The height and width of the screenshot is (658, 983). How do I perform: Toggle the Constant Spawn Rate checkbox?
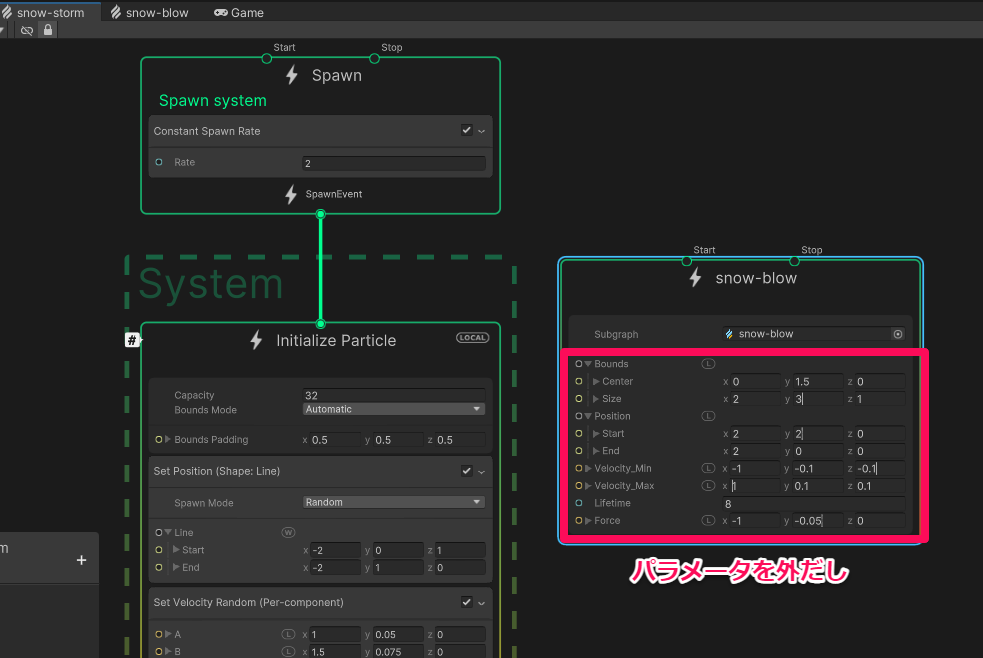(x=466, y=130)
